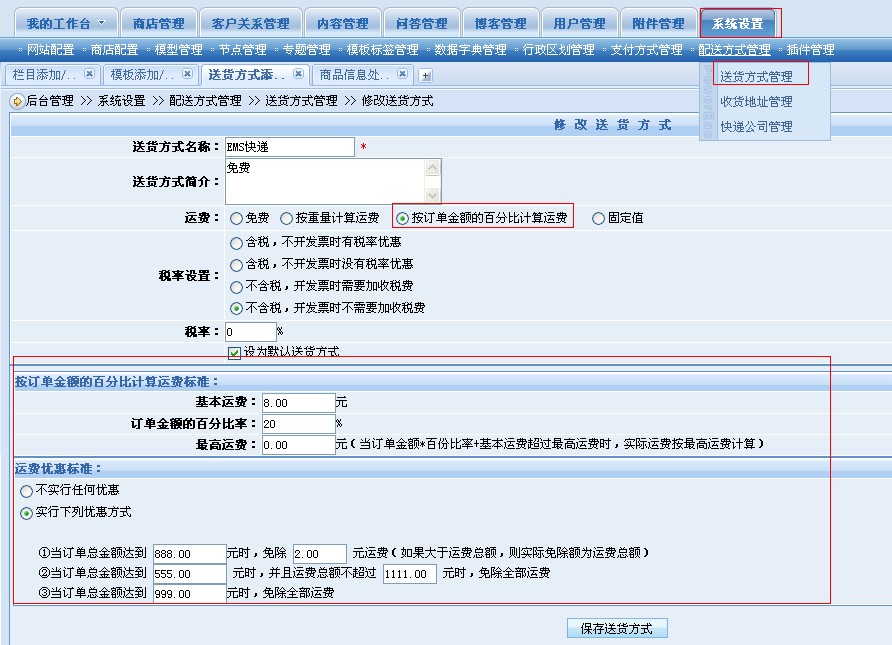
Task: Select the 免费 shipping fee radio
Action: pos(236,218)
